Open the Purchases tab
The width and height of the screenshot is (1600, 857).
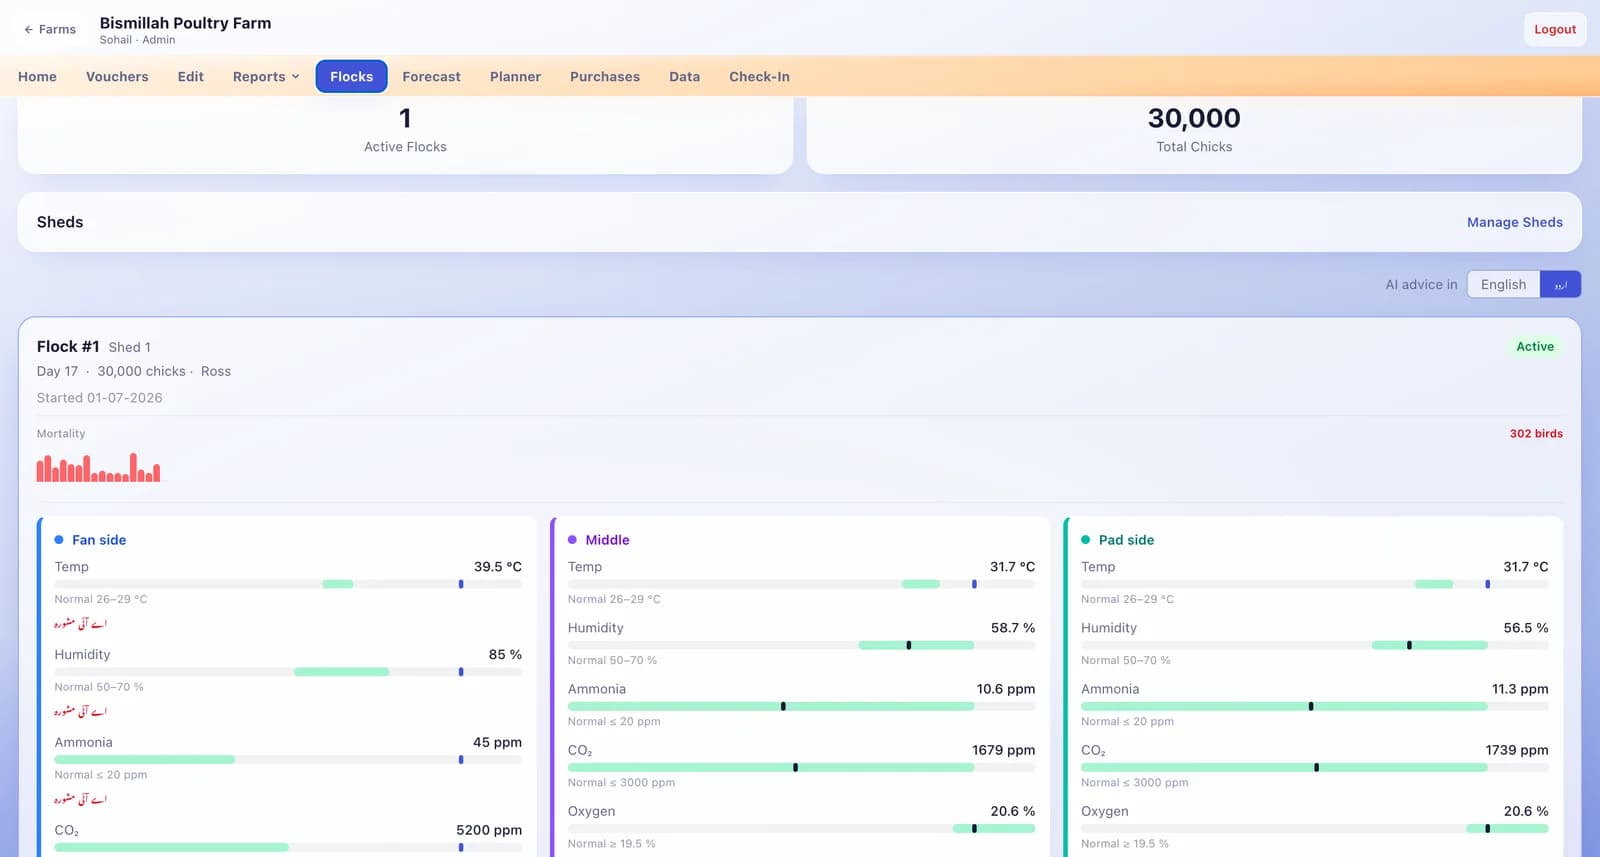click(605, 76)
